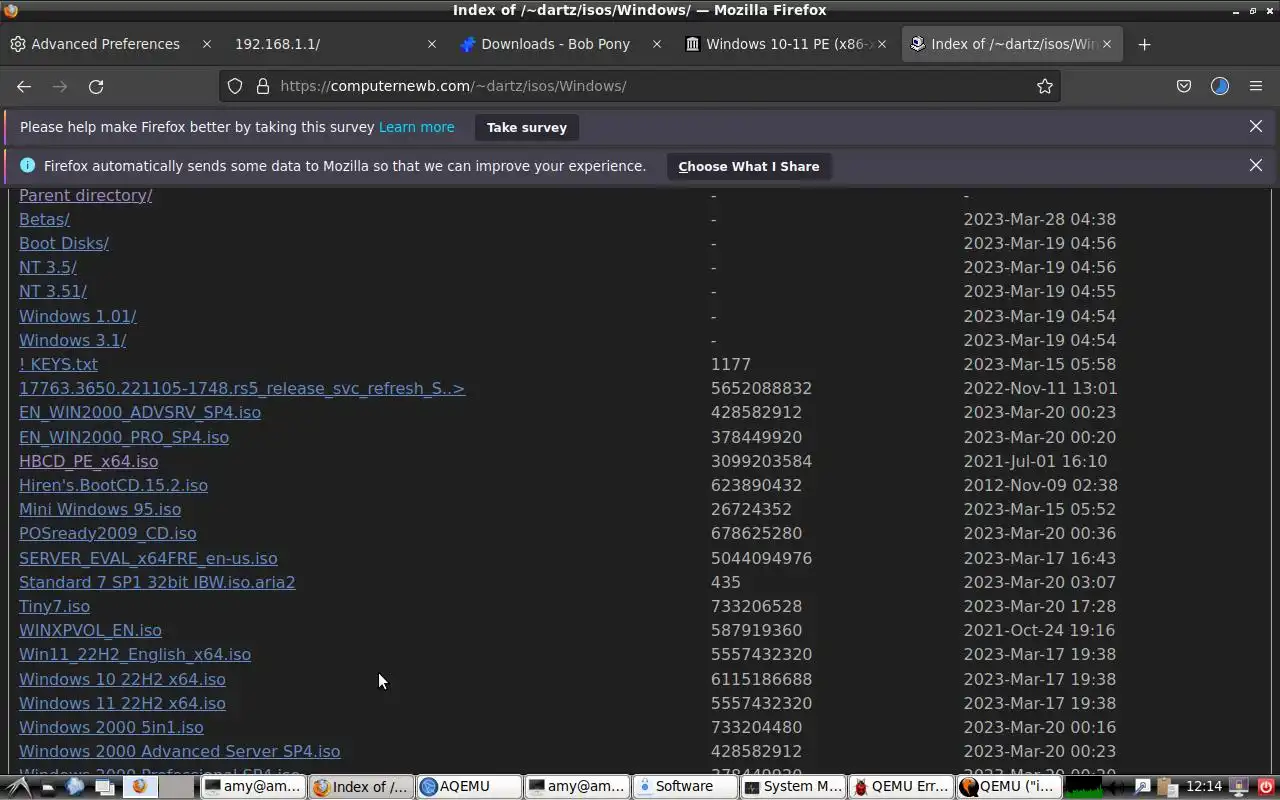
Task: Download HBCD_PE_x64.iso
Action: click(88, 461)
